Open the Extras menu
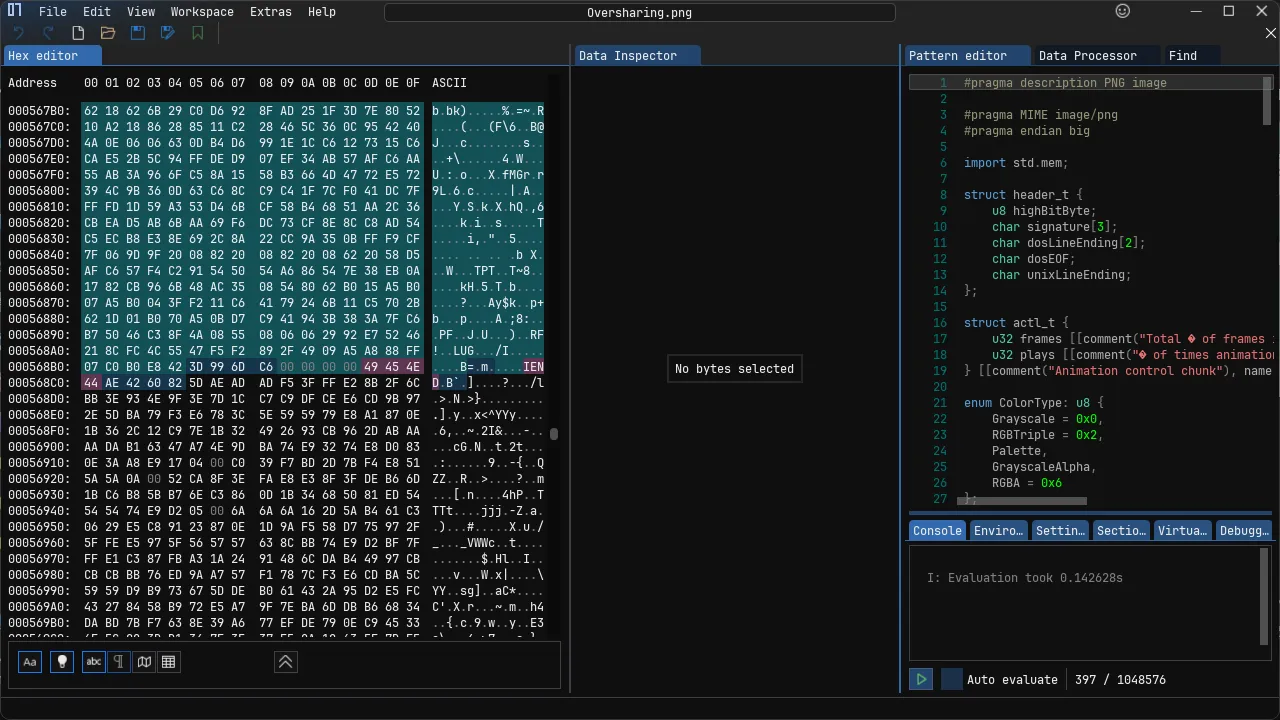The image size is (1280, 720). tap(270, 12)
